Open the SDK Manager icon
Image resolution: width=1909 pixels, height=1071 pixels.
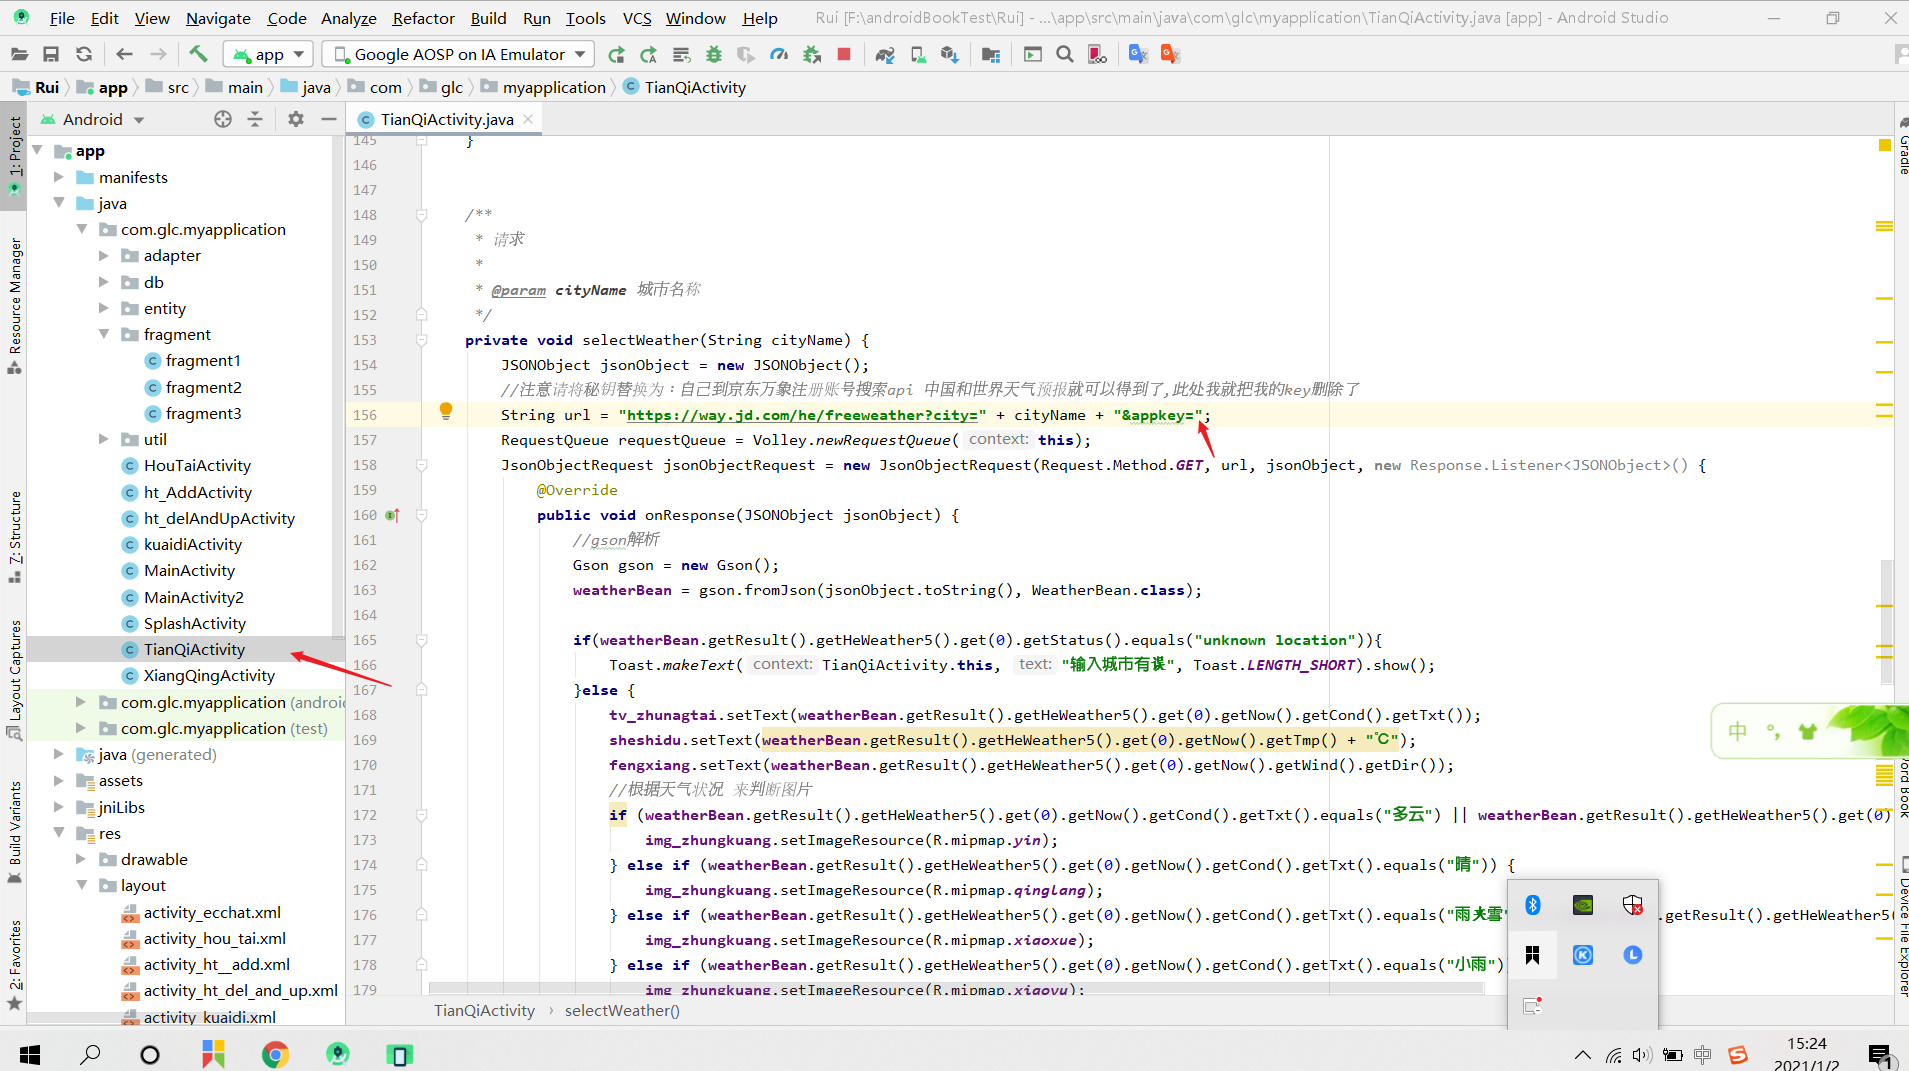[x=950, y=54]
